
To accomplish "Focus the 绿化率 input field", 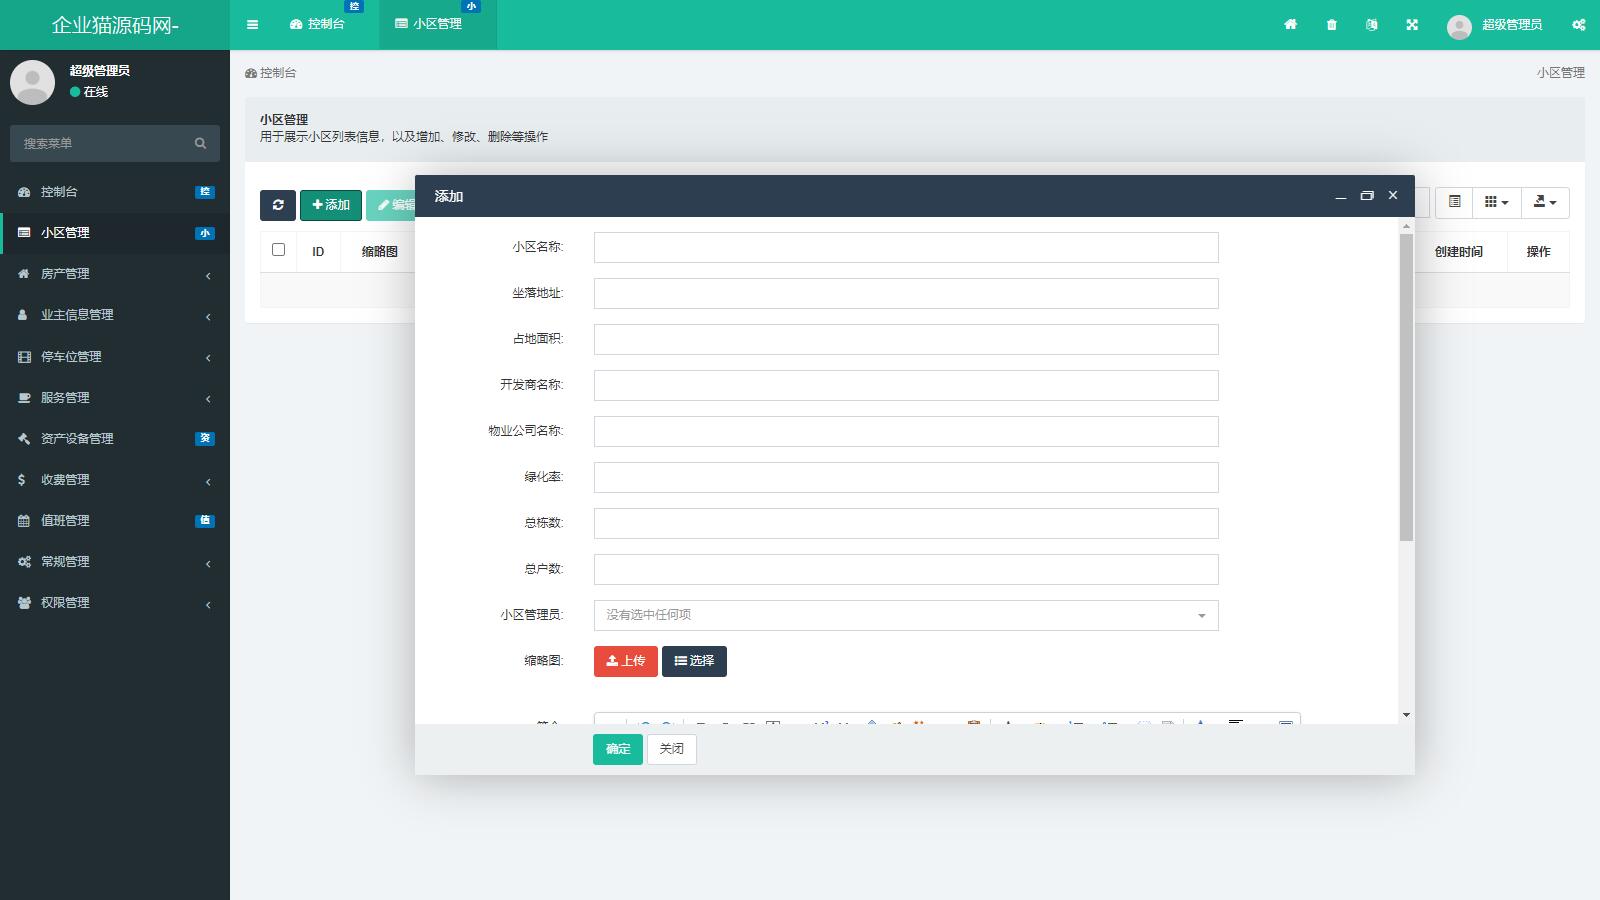I will [906, 478].
